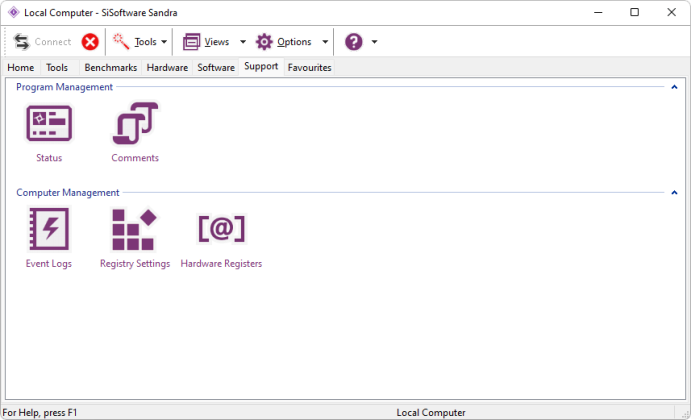
Task: Minimize the Sandra window
Action: tap(598, 12)
